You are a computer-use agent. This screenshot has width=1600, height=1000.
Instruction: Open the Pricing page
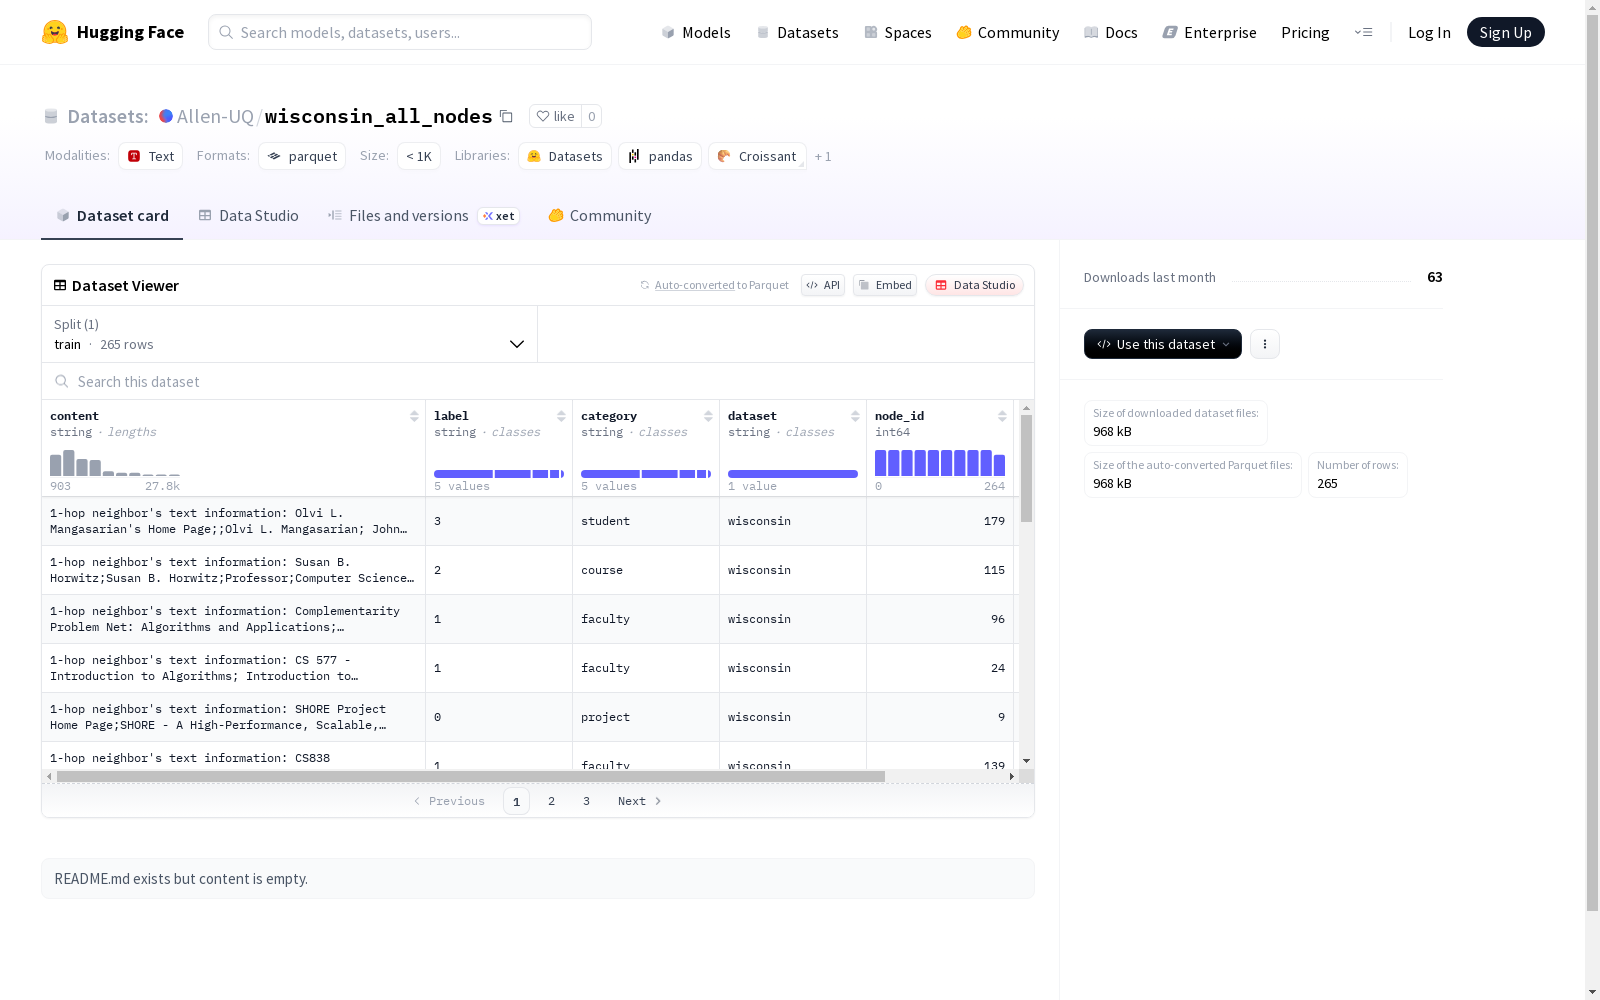[1305, 32]
